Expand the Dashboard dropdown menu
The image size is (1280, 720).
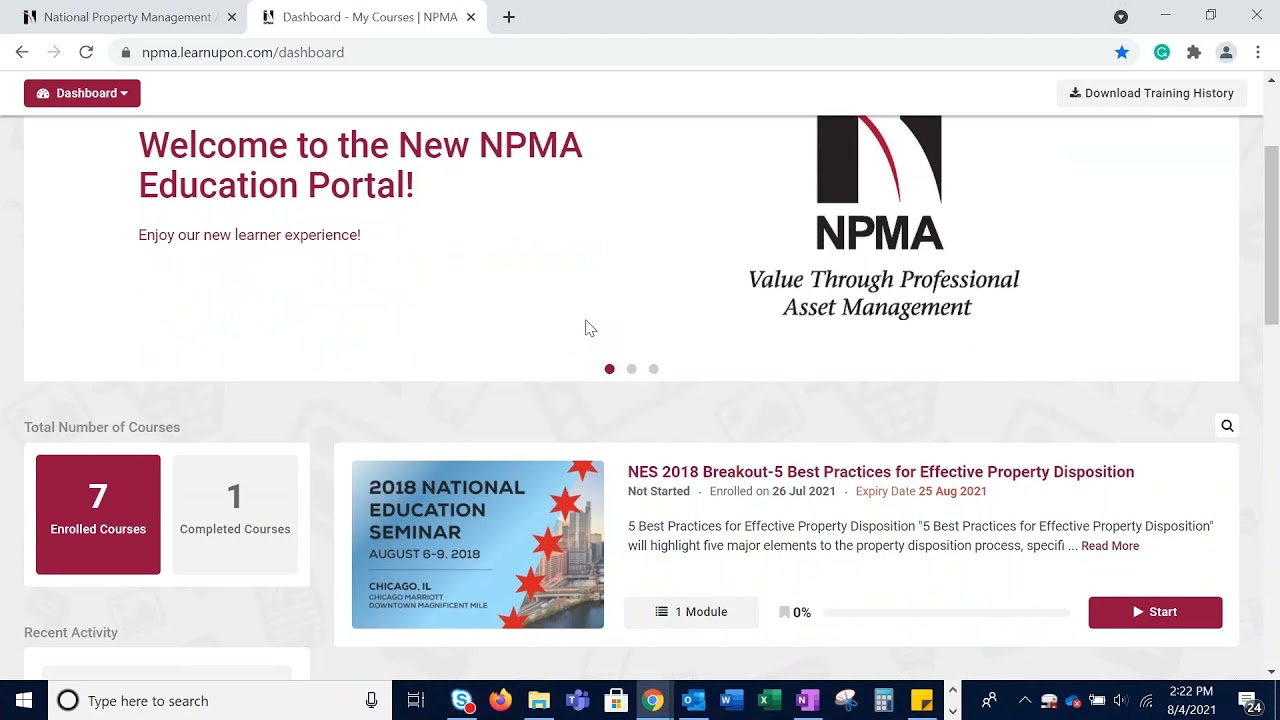[x=82, y=93]
